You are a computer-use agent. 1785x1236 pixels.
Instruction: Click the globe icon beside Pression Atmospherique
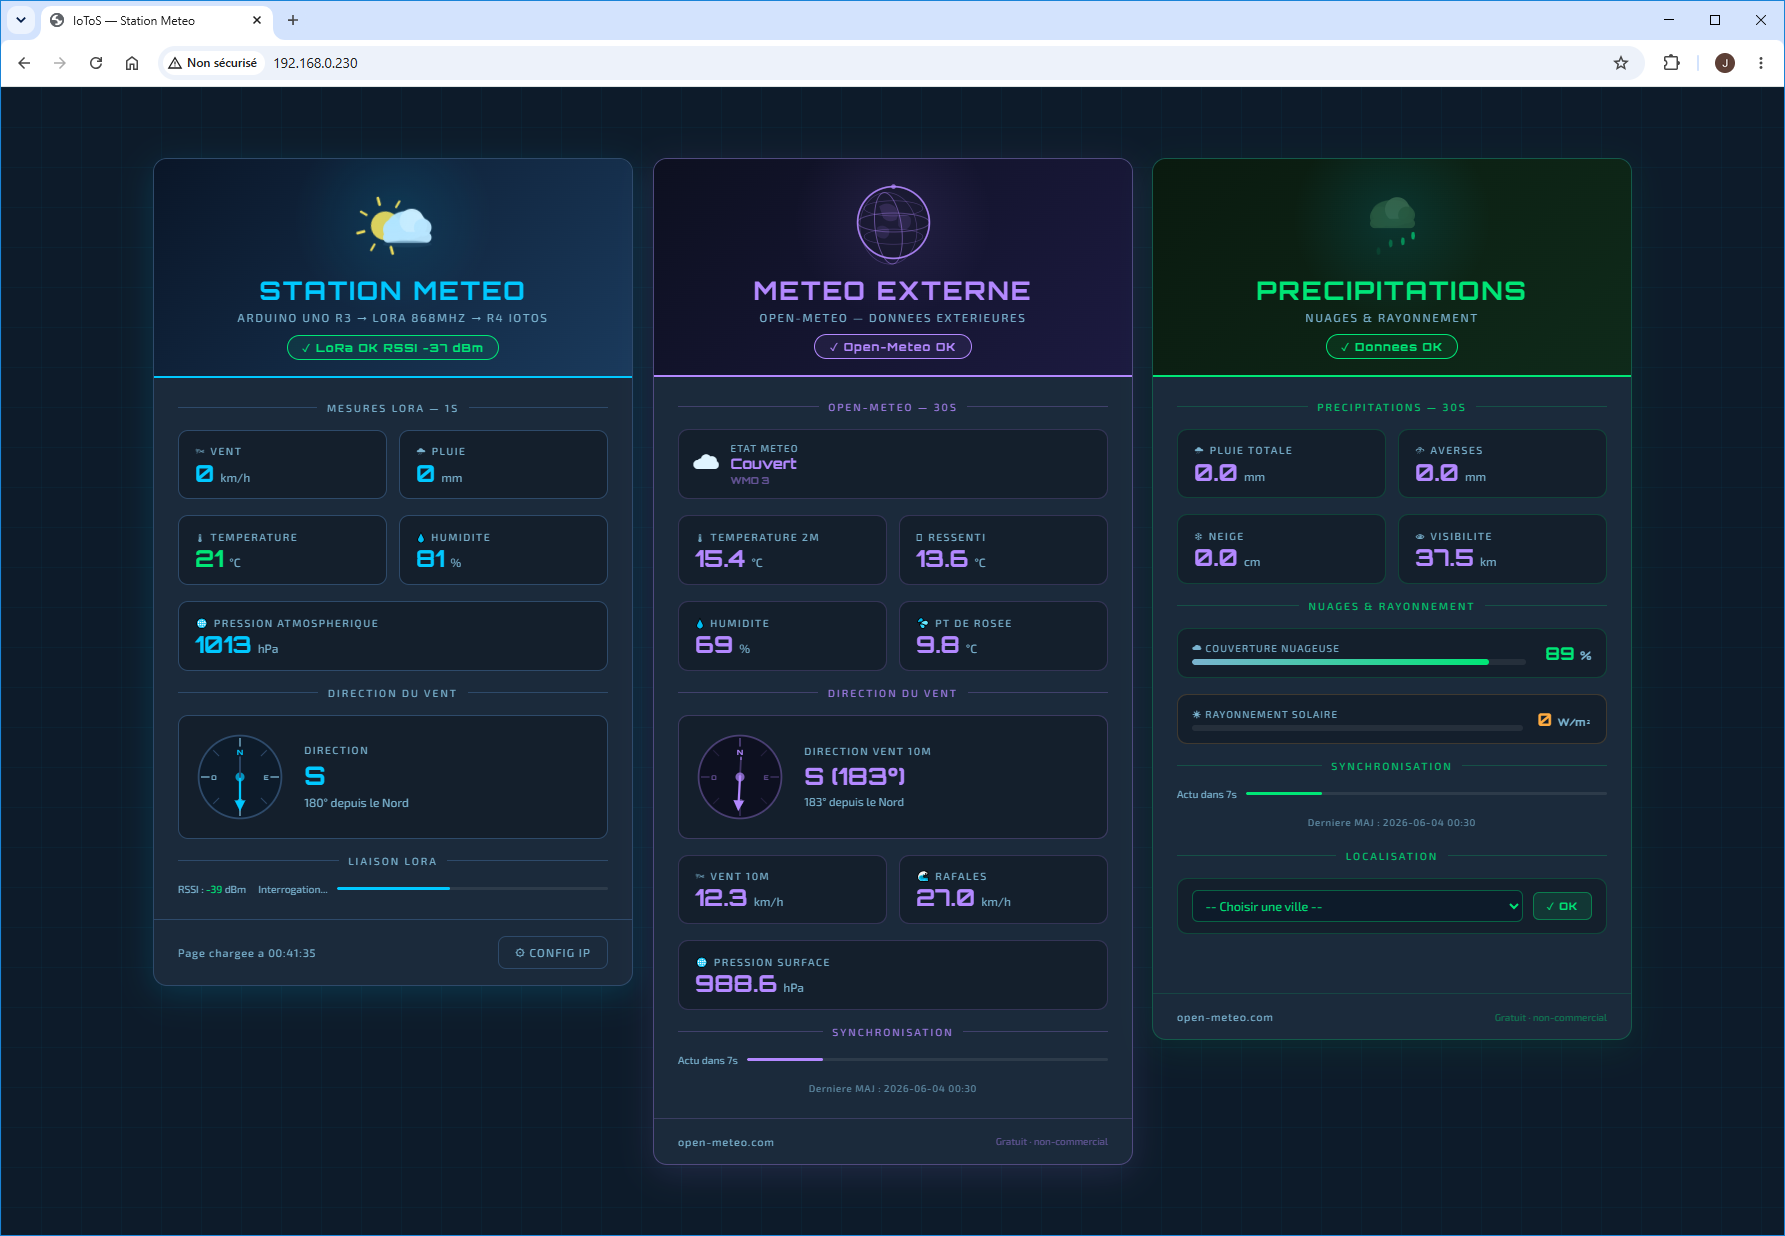coord(202,623)
